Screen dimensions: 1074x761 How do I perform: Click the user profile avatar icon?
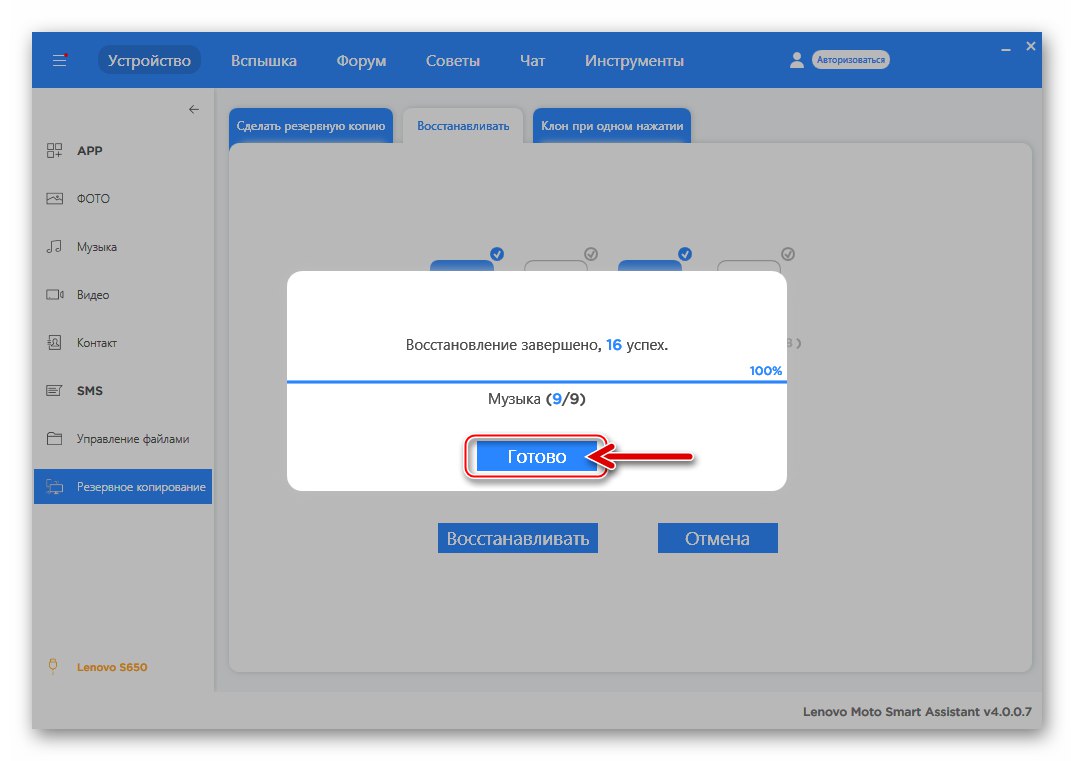(797, 60)
